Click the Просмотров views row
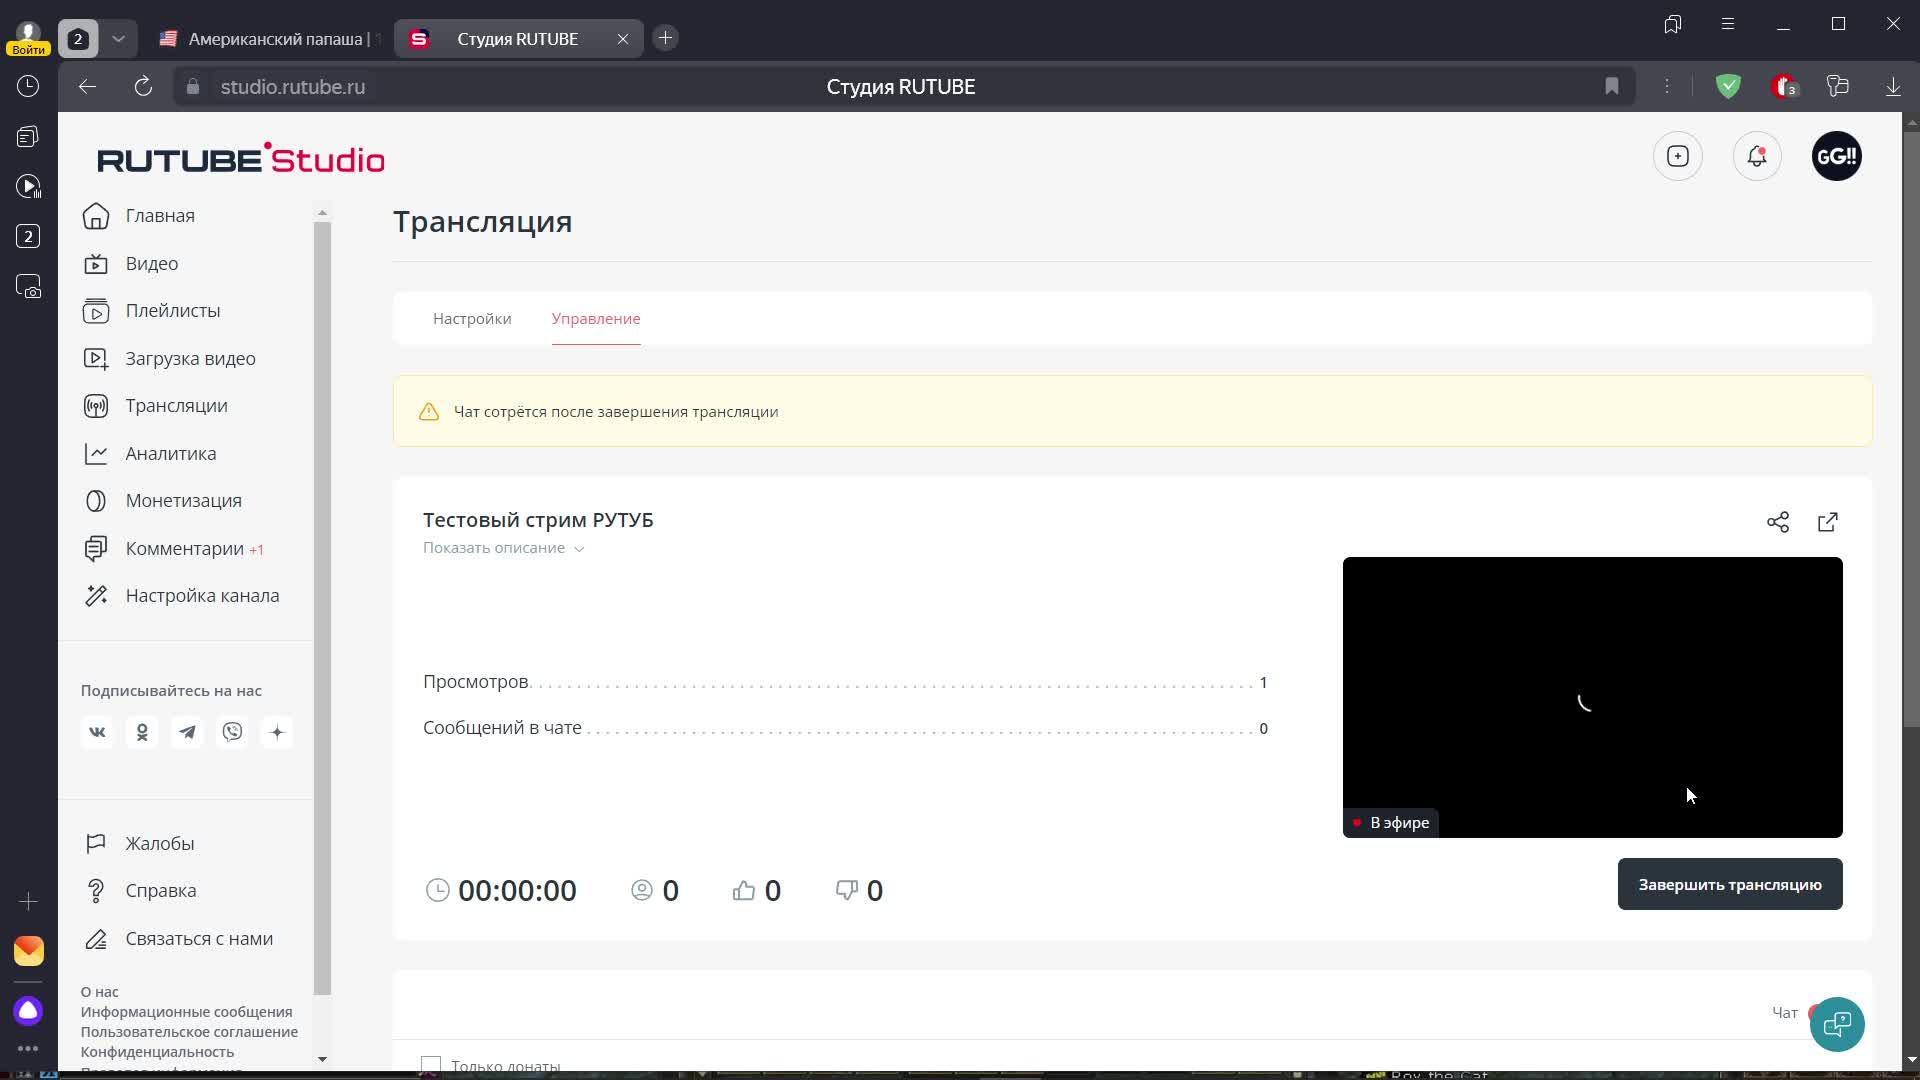This screenshot has width=1920, height=1080. [x=846, y=682]
